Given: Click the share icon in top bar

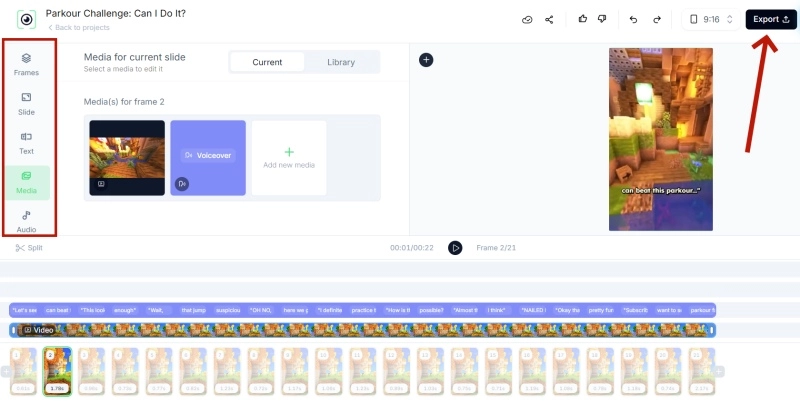Looking at the screenshot, I should coord(549,19).
